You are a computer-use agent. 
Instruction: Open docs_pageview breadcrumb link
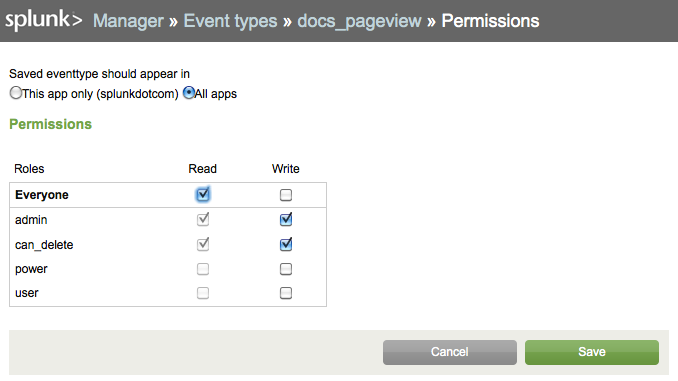(x=359, y=21)
